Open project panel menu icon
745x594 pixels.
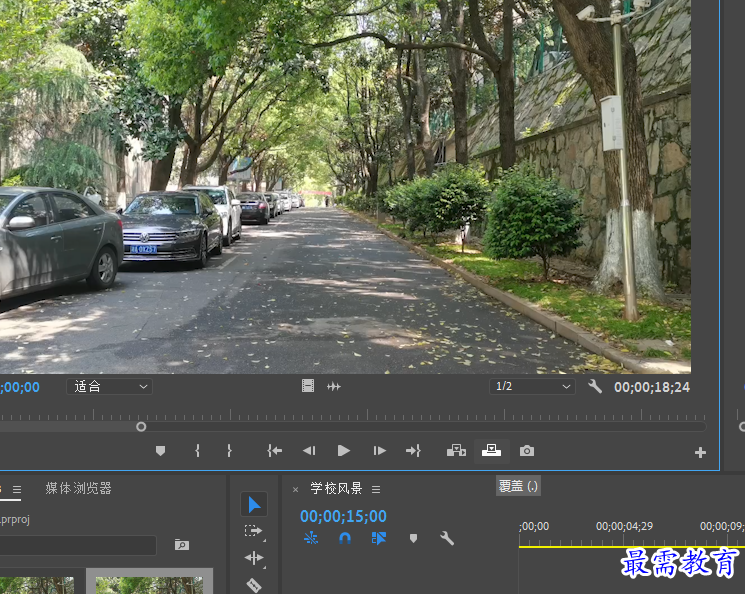point(17,489)
